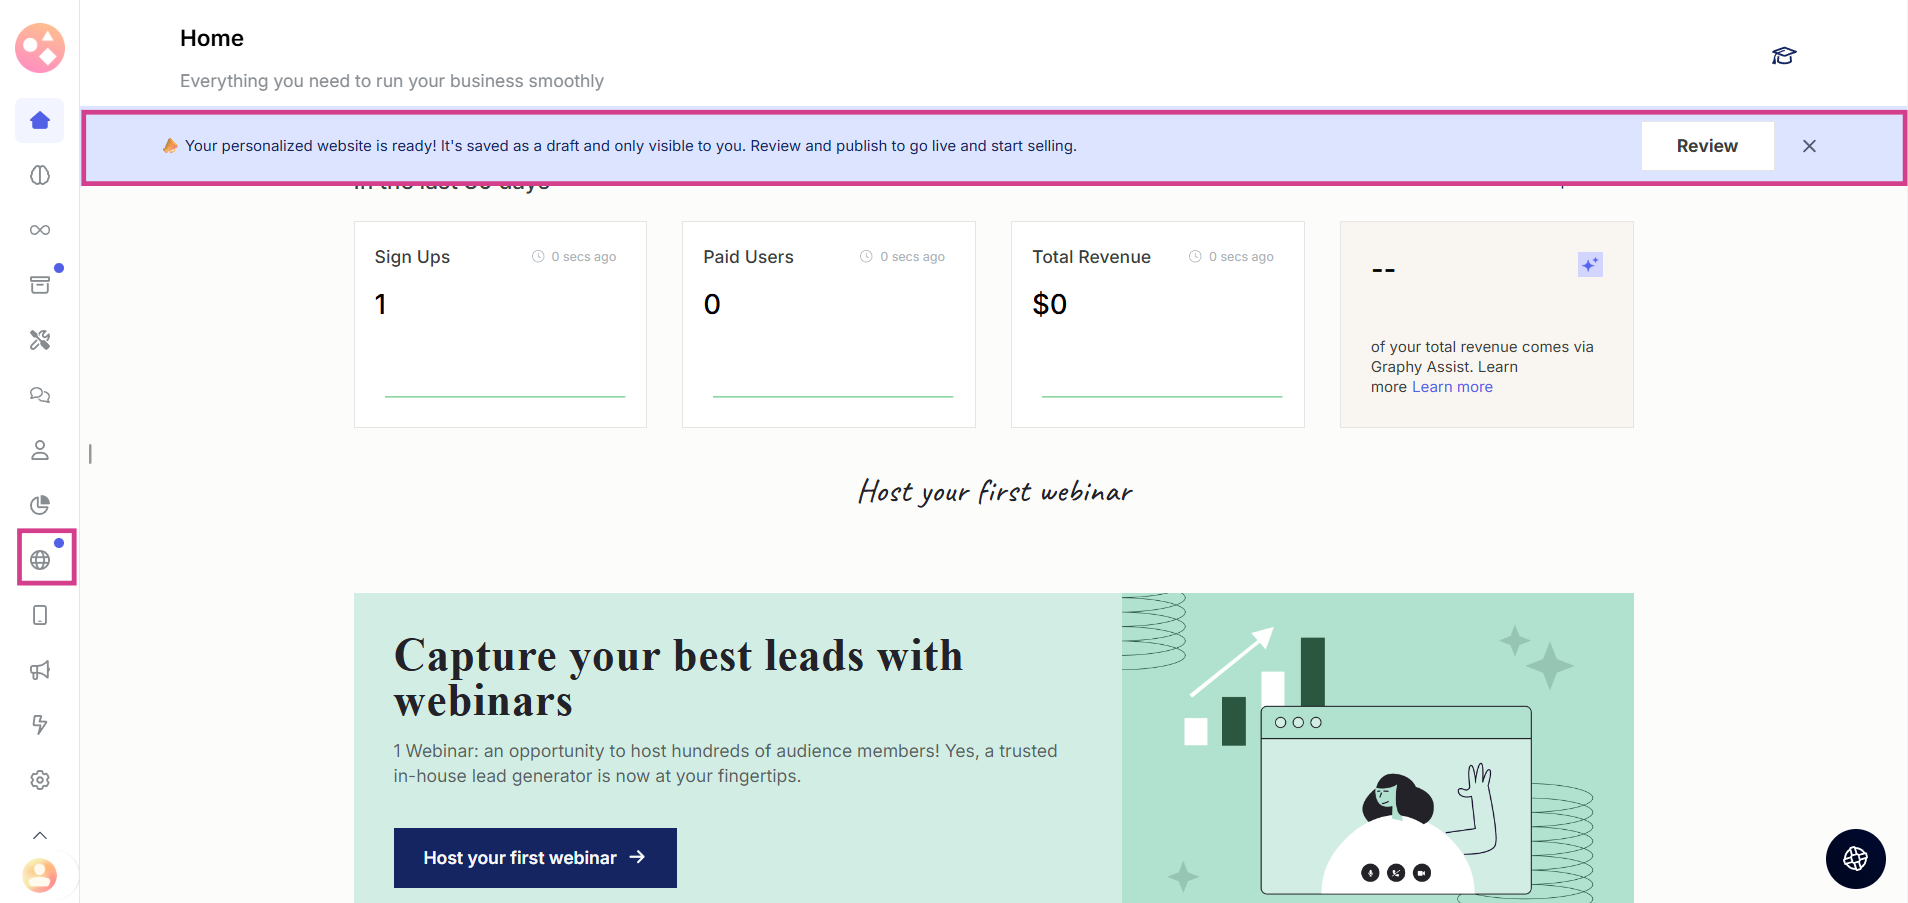Open the megaphone marketing icon
Viewport: 1908px width, 903px height.
(40, 670)
